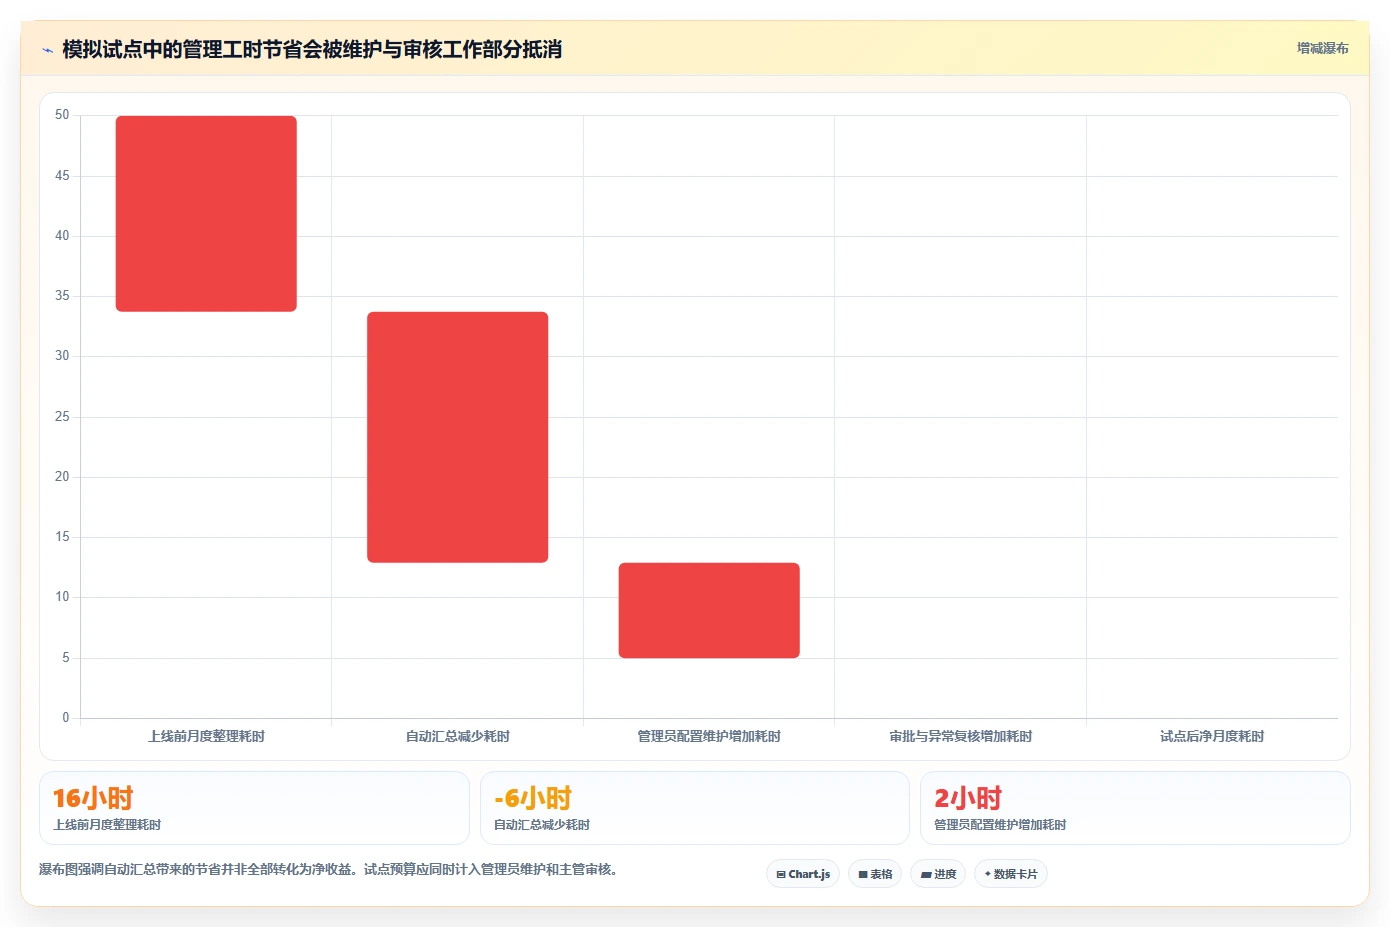1390x927 pixels.
Task: Click the y-axis value 25
Action: tap(62, 416)
